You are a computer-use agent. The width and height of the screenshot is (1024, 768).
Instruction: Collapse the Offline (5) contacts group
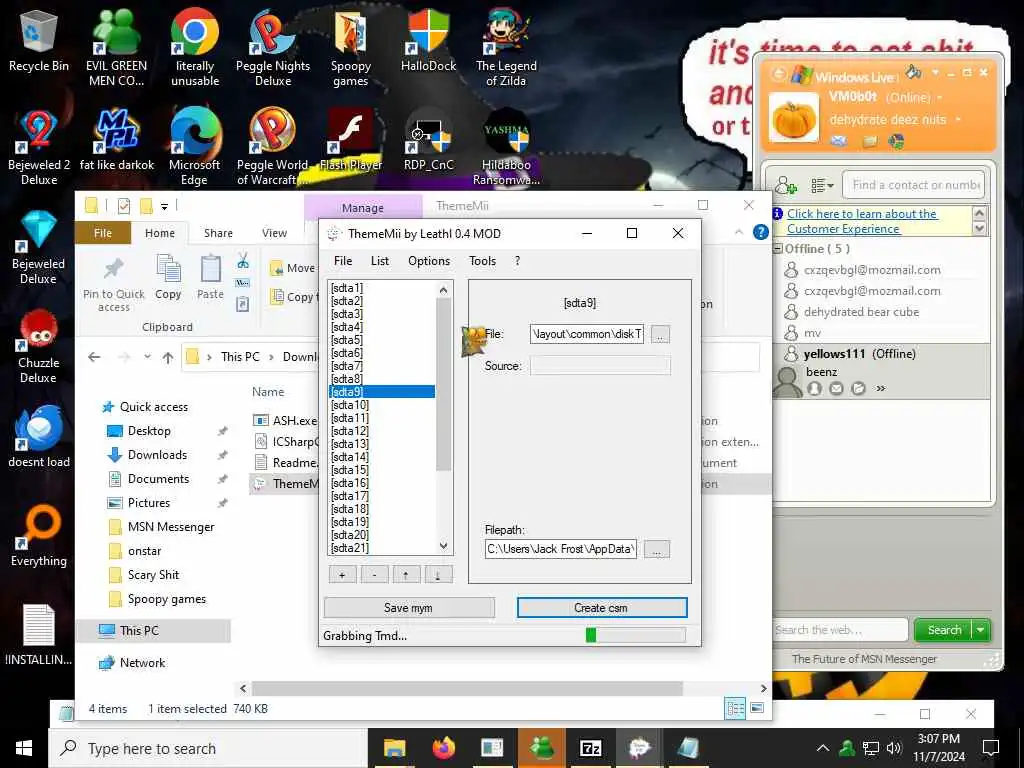(x=778, y=249)
